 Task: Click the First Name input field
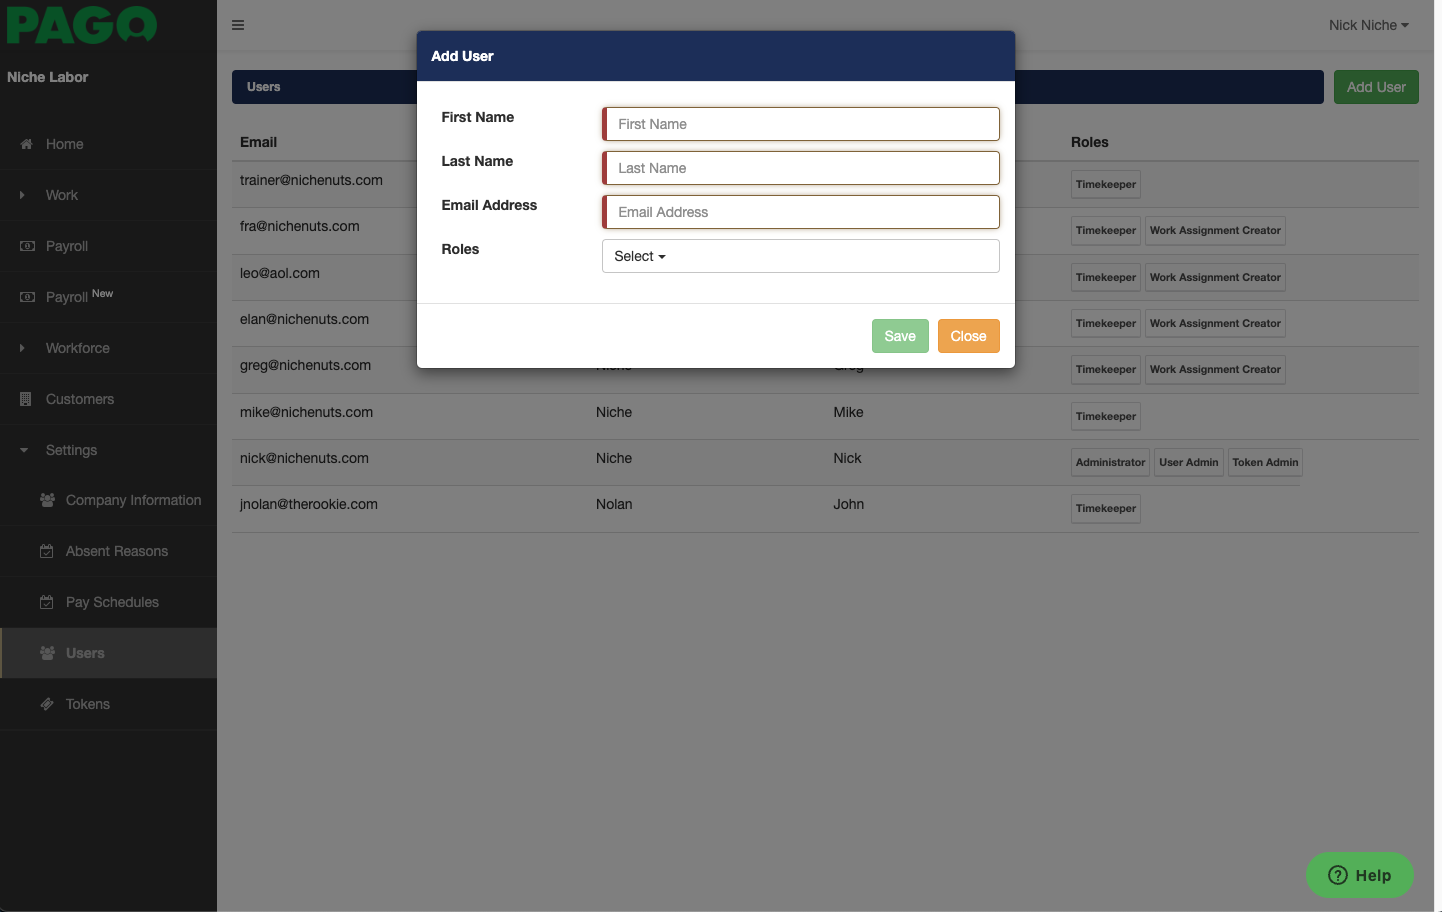(x=802, y=124)
